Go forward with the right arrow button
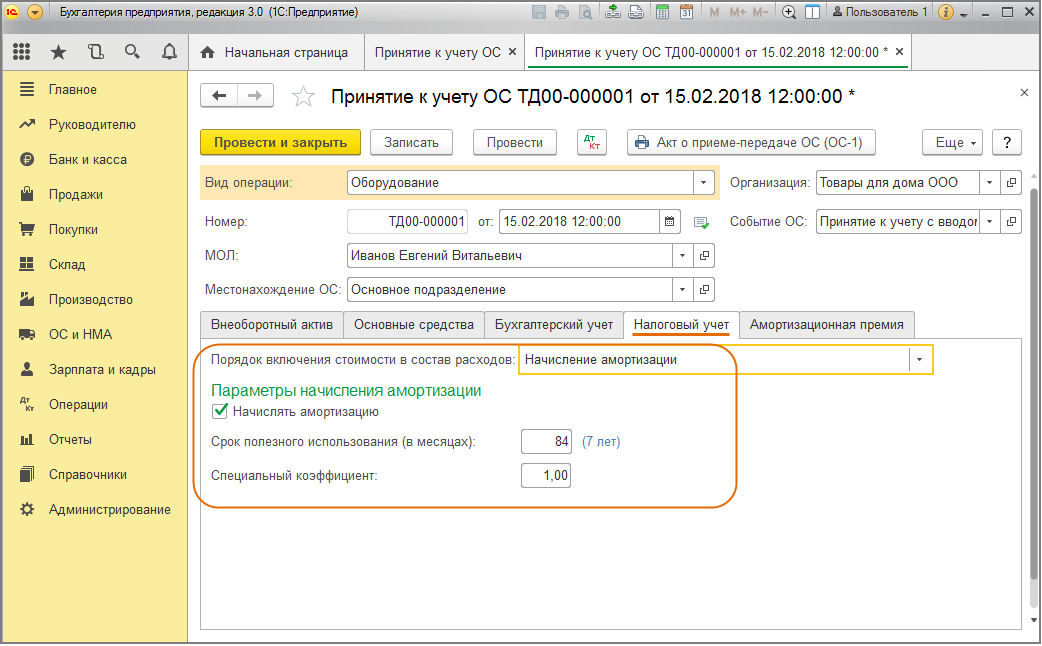1042x646 pixels. tap(255, 96)
